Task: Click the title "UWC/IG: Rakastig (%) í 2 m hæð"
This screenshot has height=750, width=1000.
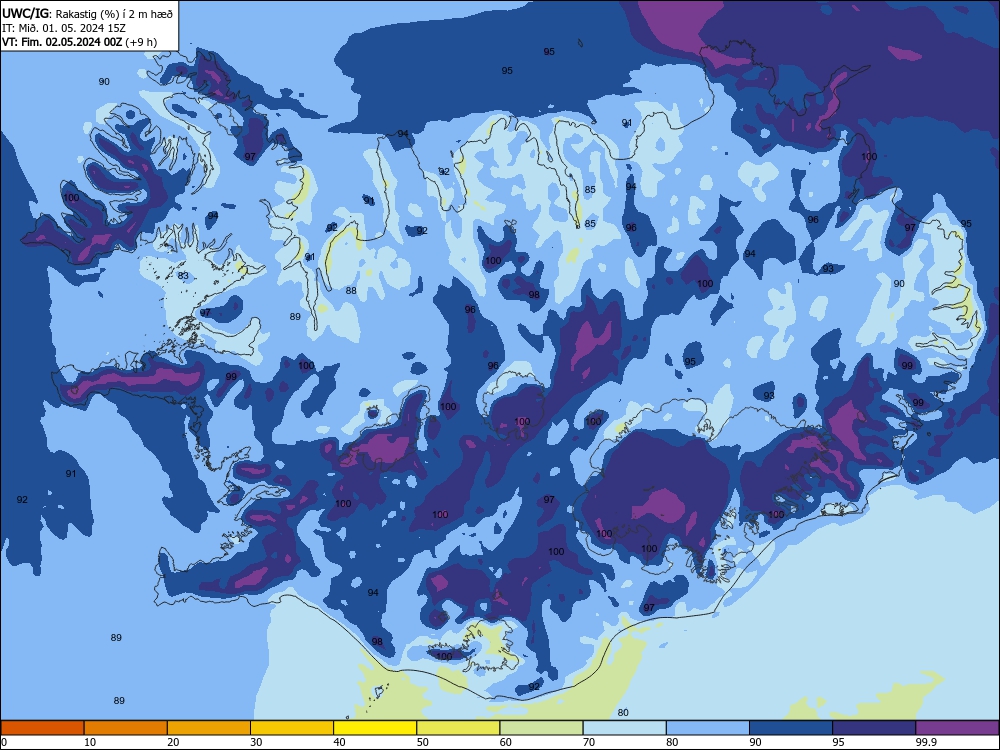Action: [87, 13]
